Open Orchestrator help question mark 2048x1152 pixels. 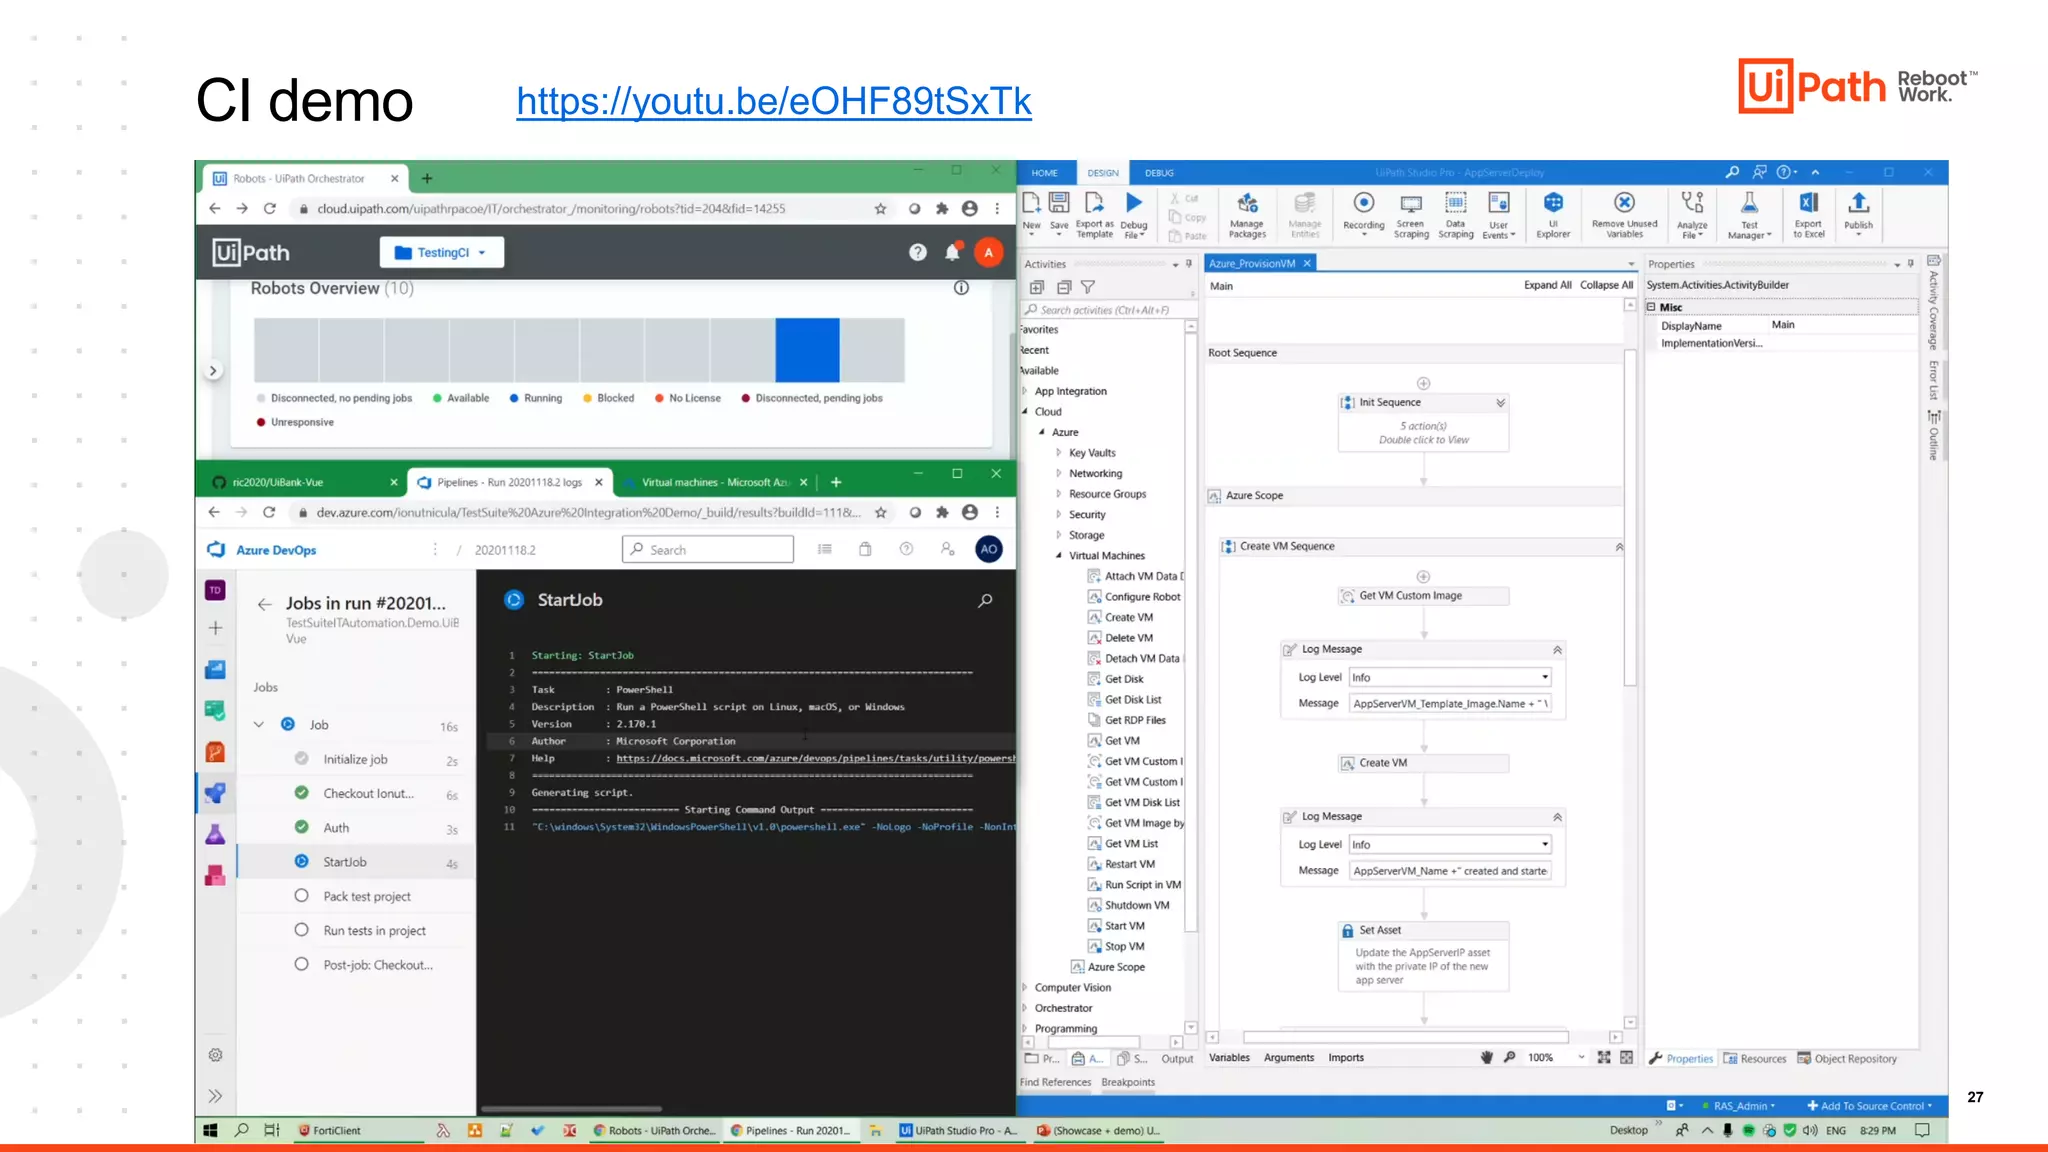917,252
